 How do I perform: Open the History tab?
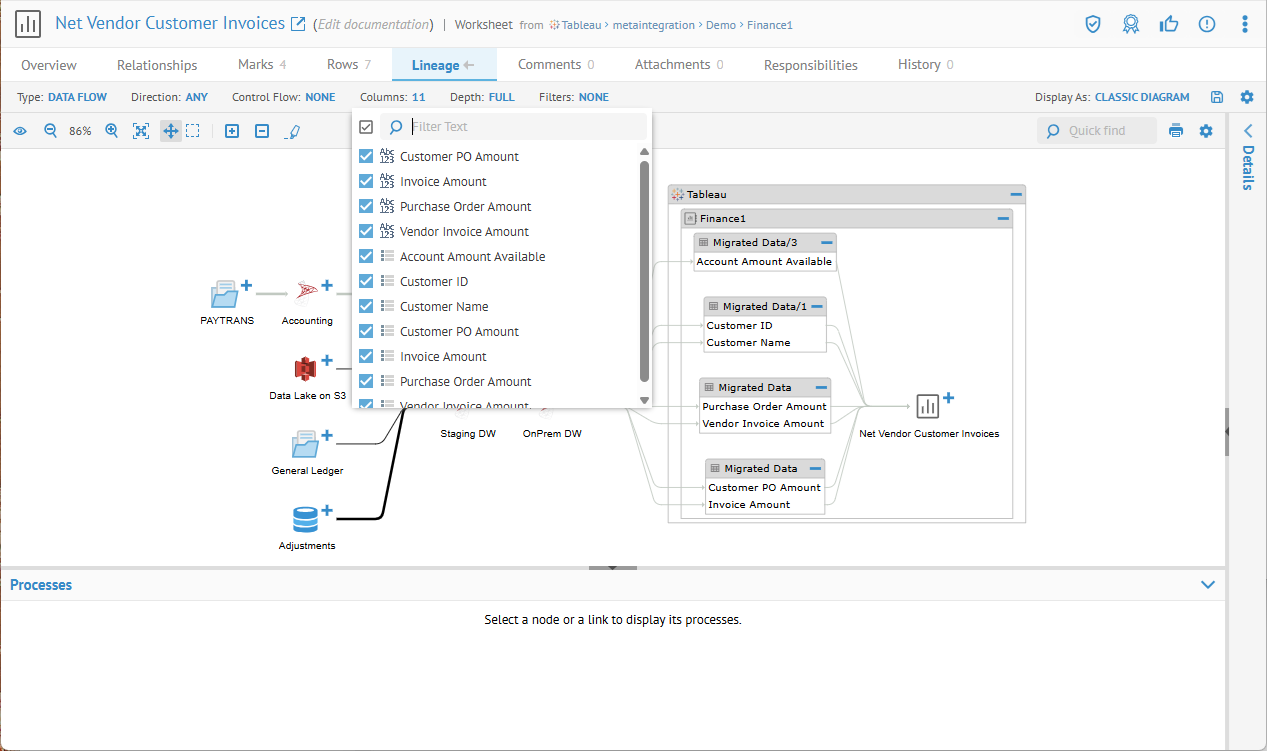[x=919, y=65]
